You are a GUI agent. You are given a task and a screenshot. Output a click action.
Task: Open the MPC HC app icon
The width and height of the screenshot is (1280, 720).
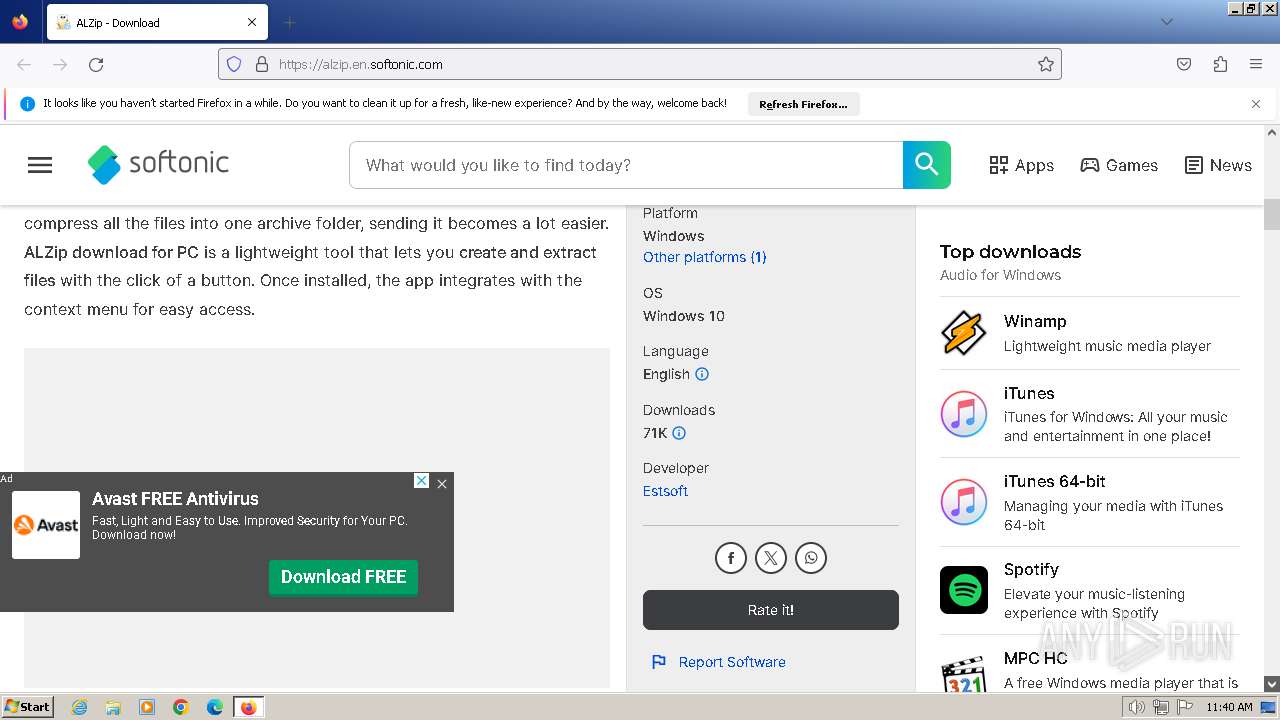tap(964, 672)
